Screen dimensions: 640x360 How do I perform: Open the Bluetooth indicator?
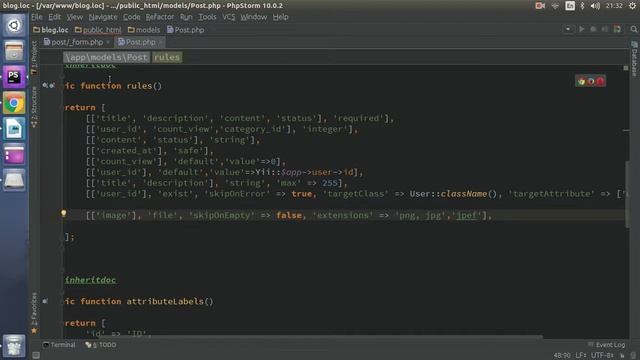pos(582,6)
